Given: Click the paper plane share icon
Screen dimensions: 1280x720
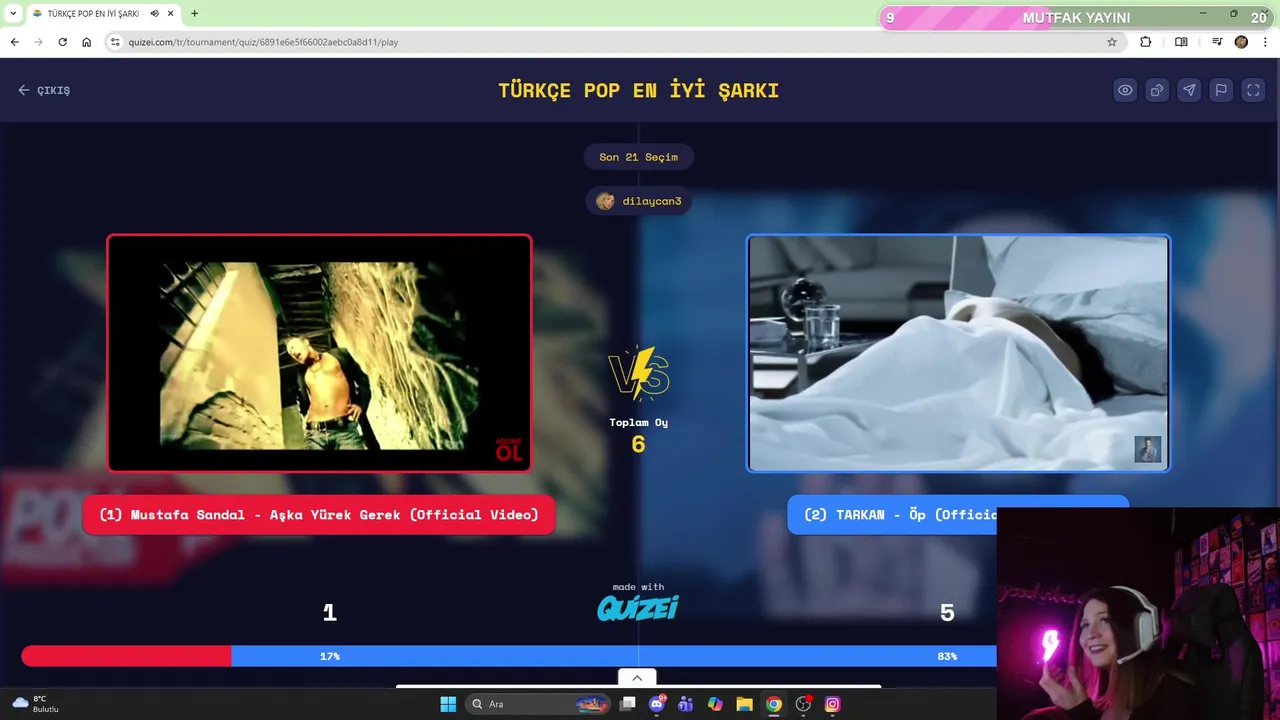Looking at the screenshot, I should (x=1189, y=90).
